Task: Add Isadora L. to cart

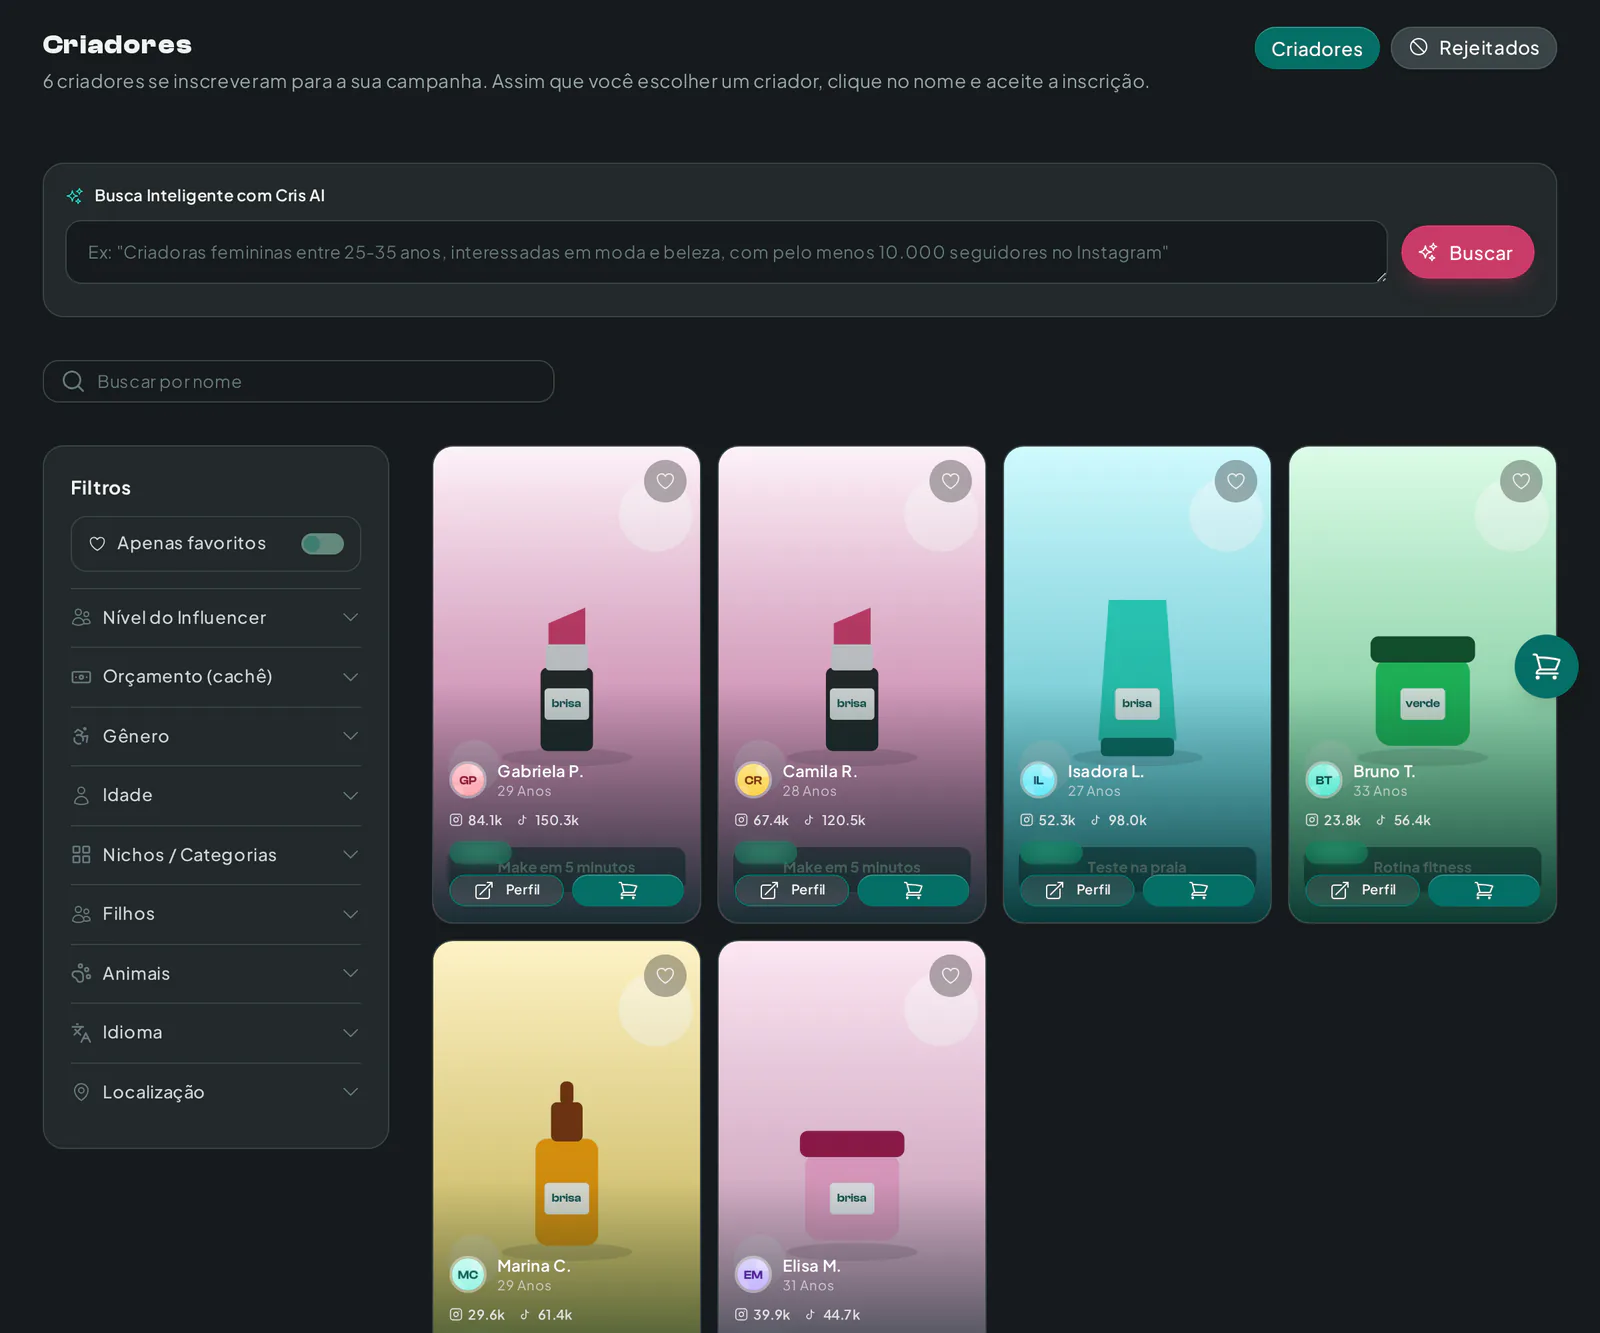Action: pos(1198,890)
